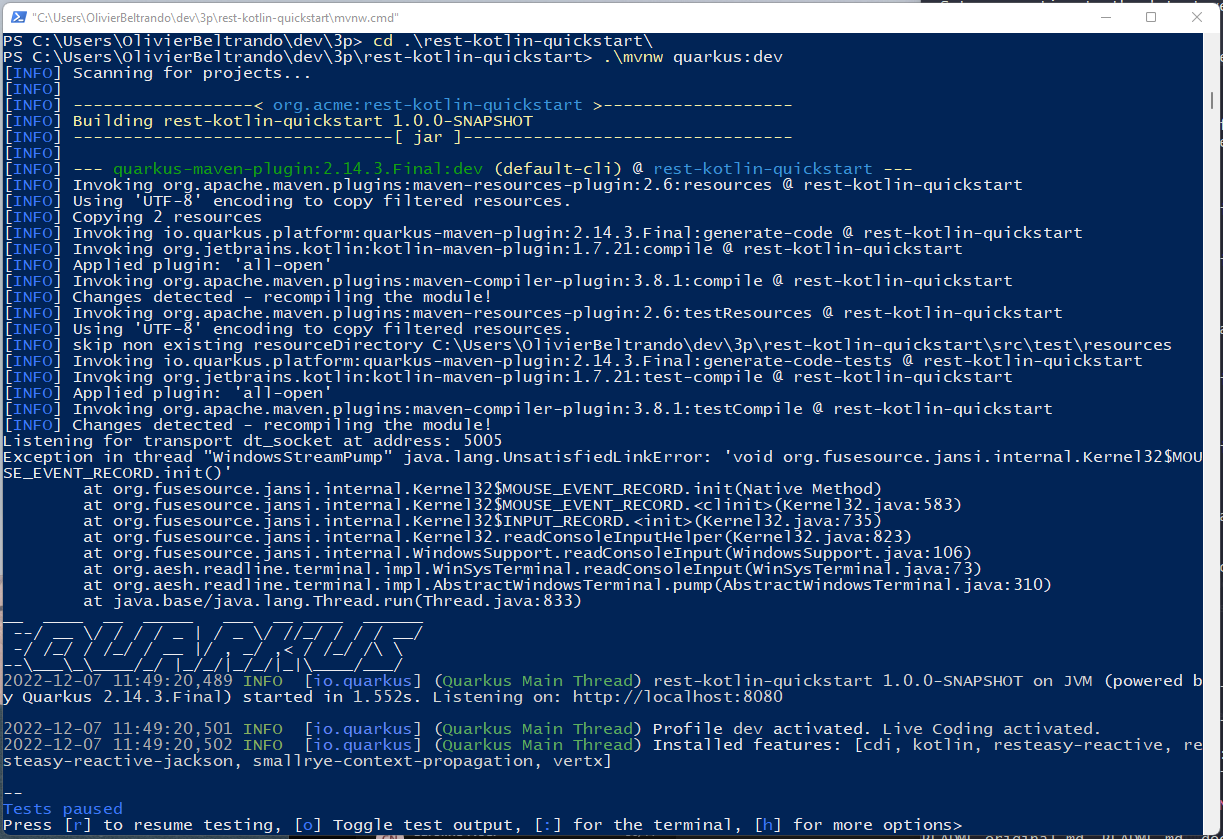Maximize the mvnw.cmd terminal window

click(1151, 17)
